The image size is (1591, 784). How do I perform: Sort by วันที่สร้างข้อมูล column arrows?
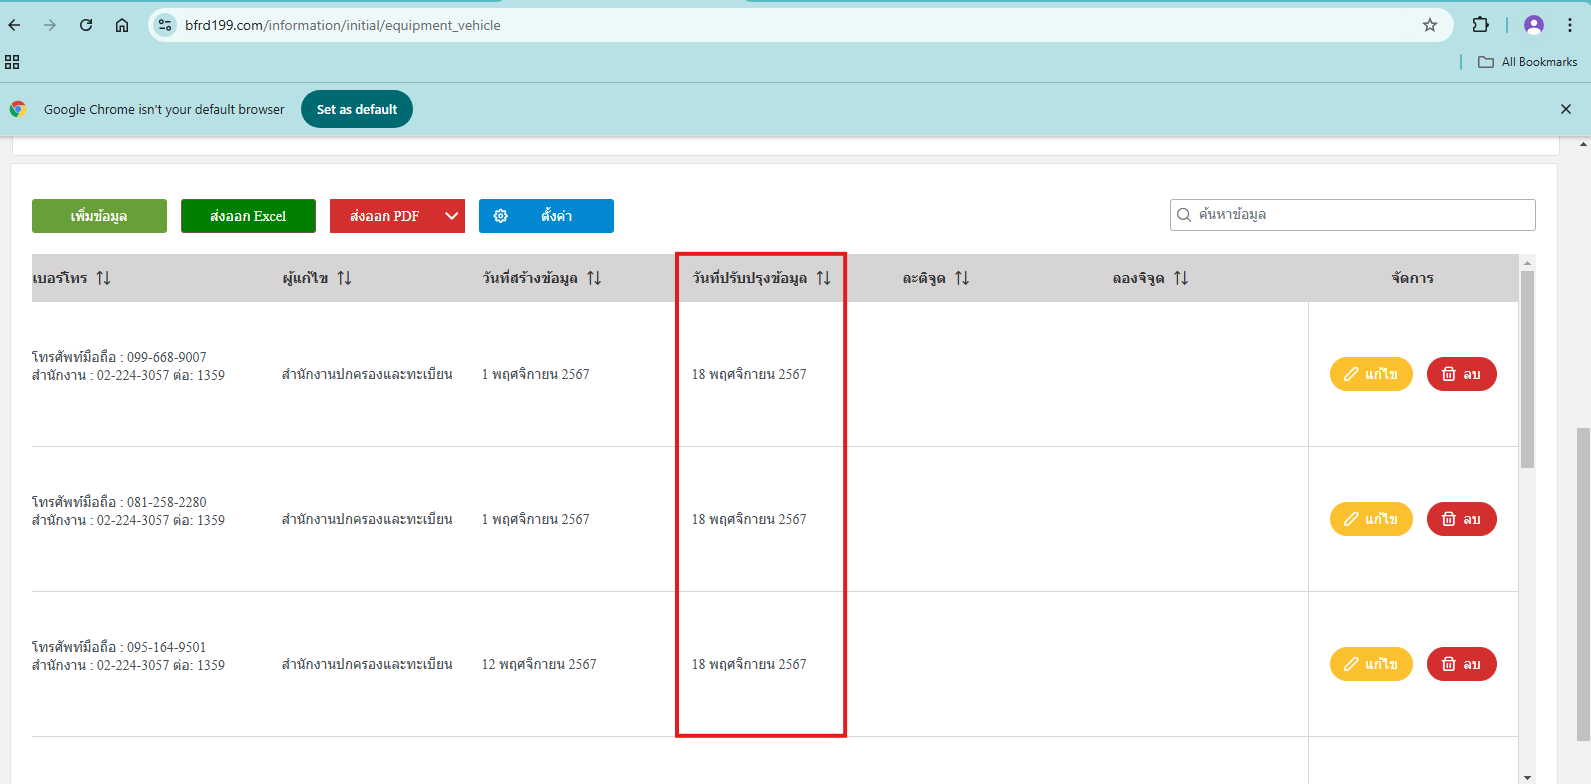pyautogui.click(x=594, y=278)
